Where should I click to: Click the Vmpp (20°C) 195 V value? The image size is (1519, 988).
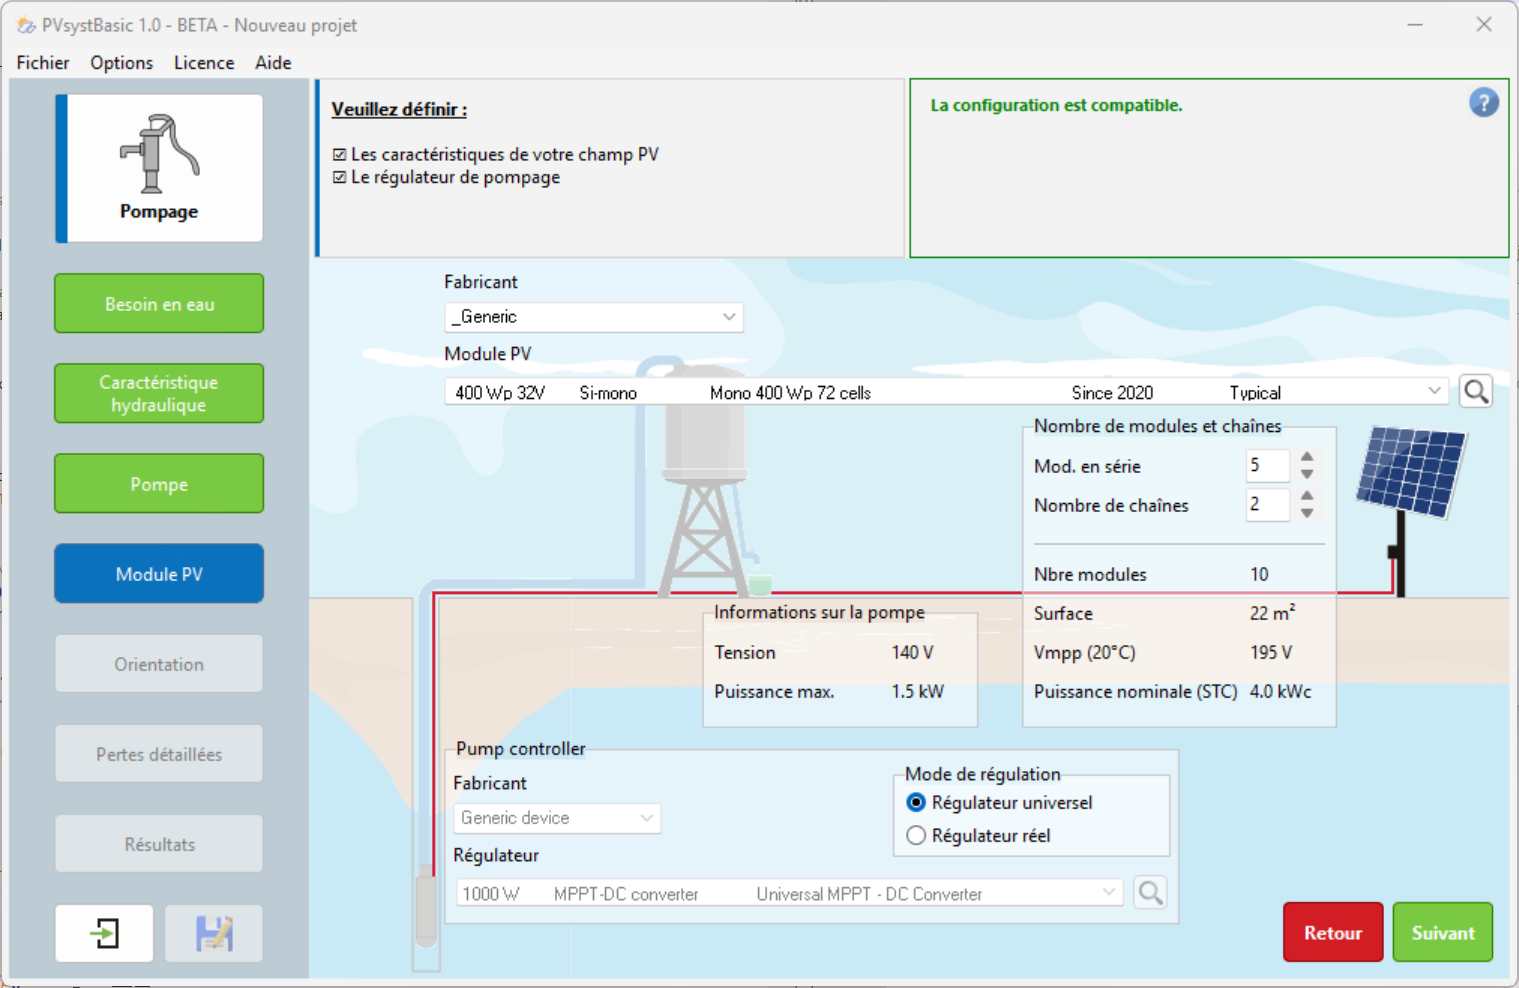pyautogui.click(x=1271, y=652)
